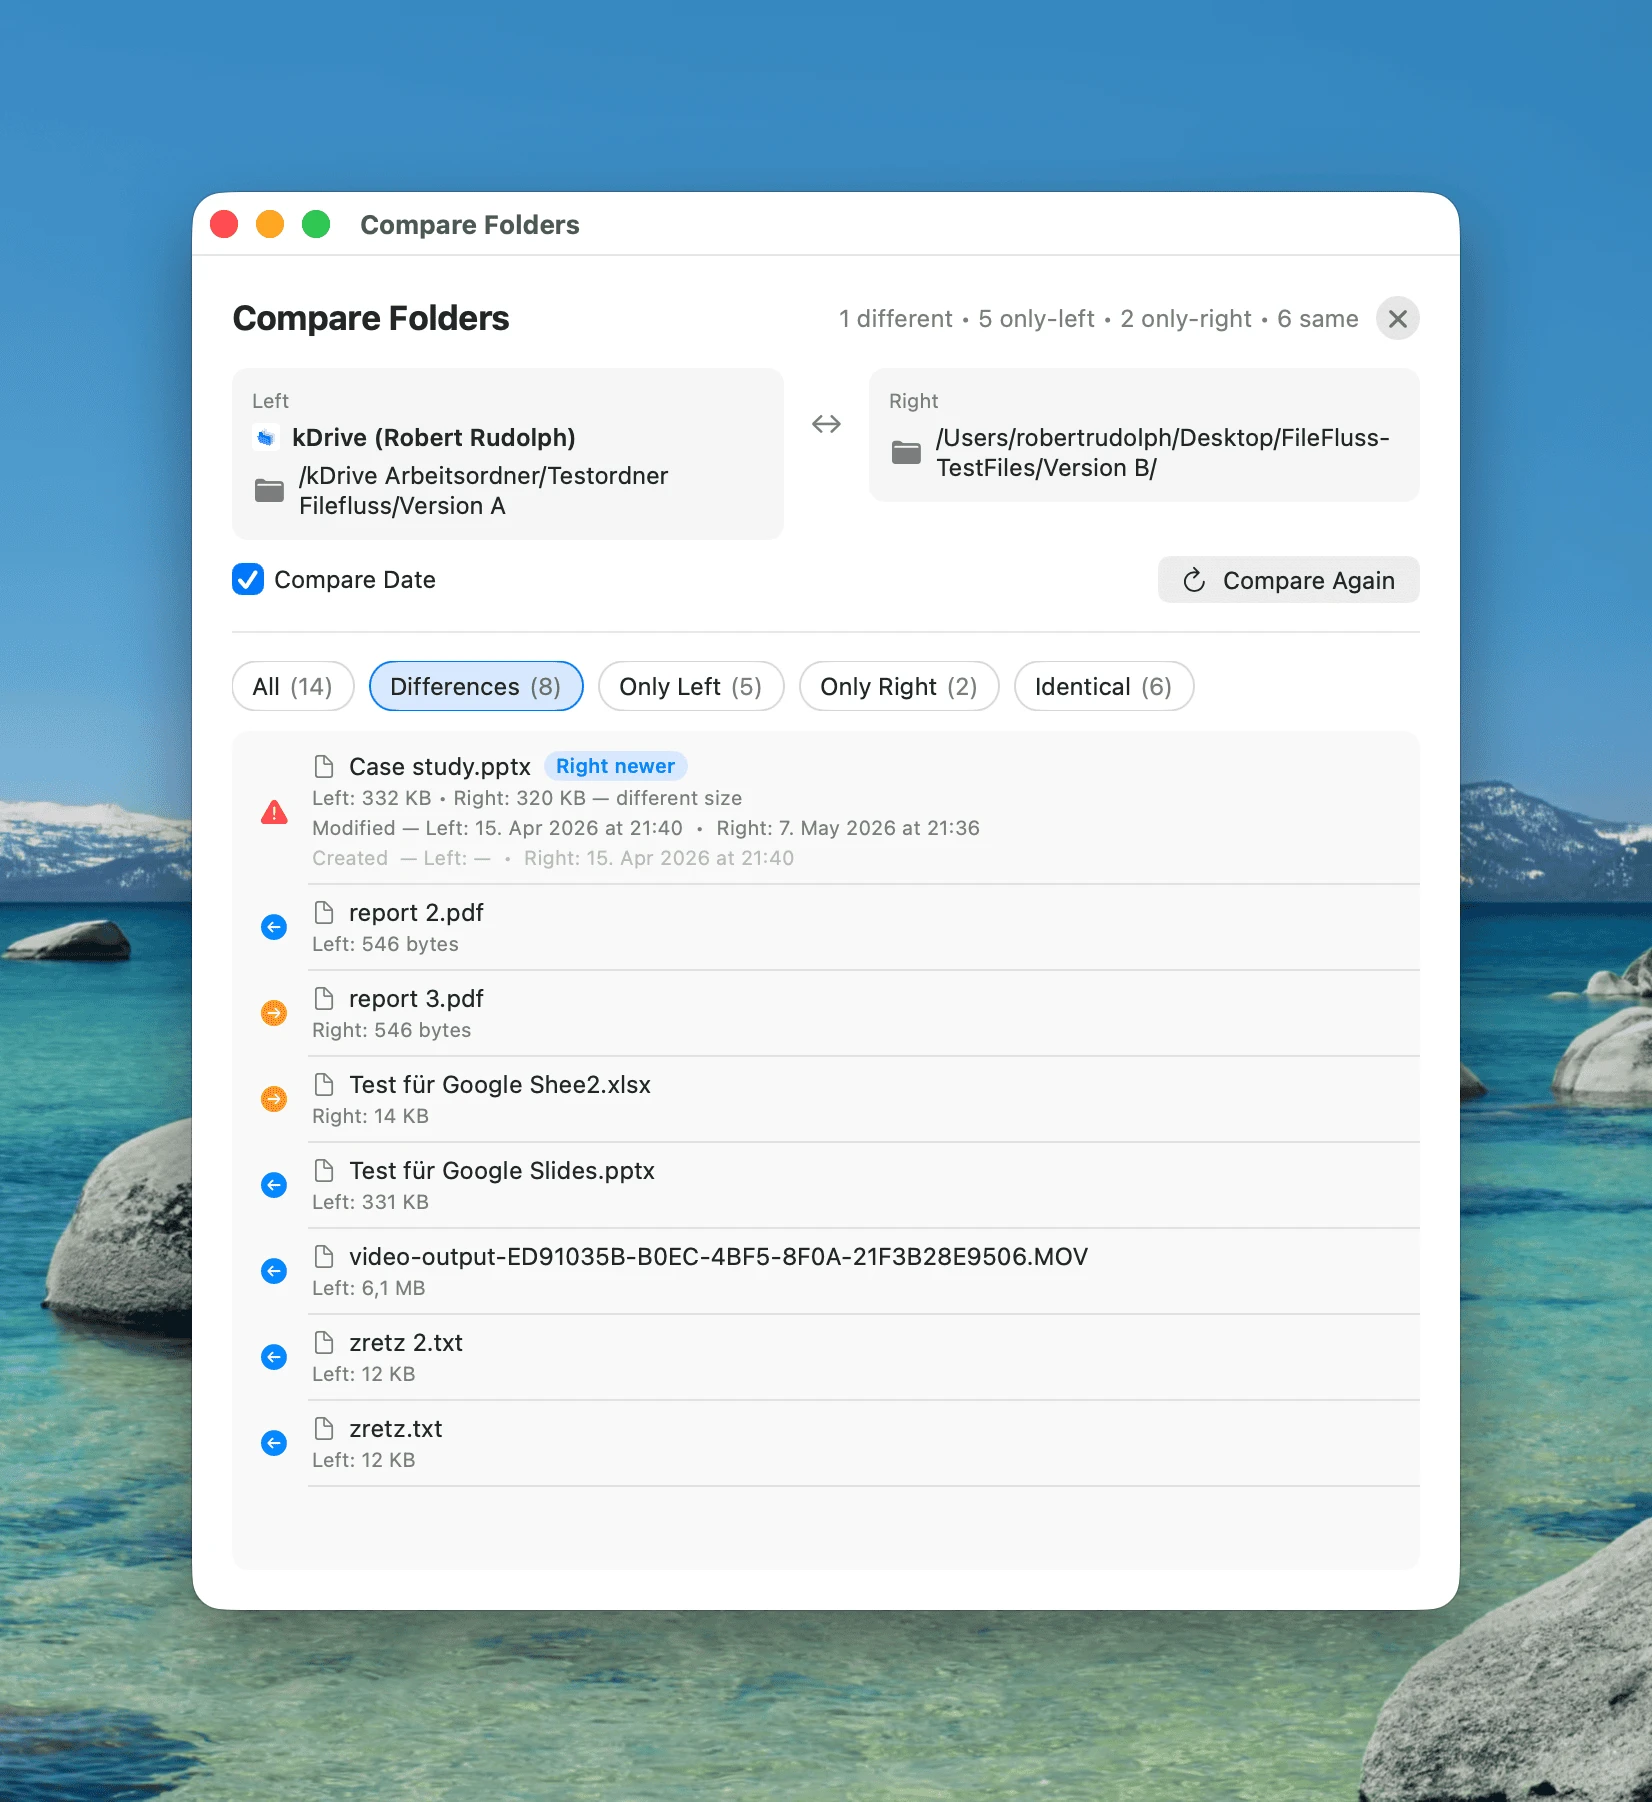Close the comparison with the gray X button
Image resolution: width=1652 pixels, height=1802 pixels.
[x=1398, y=319]
